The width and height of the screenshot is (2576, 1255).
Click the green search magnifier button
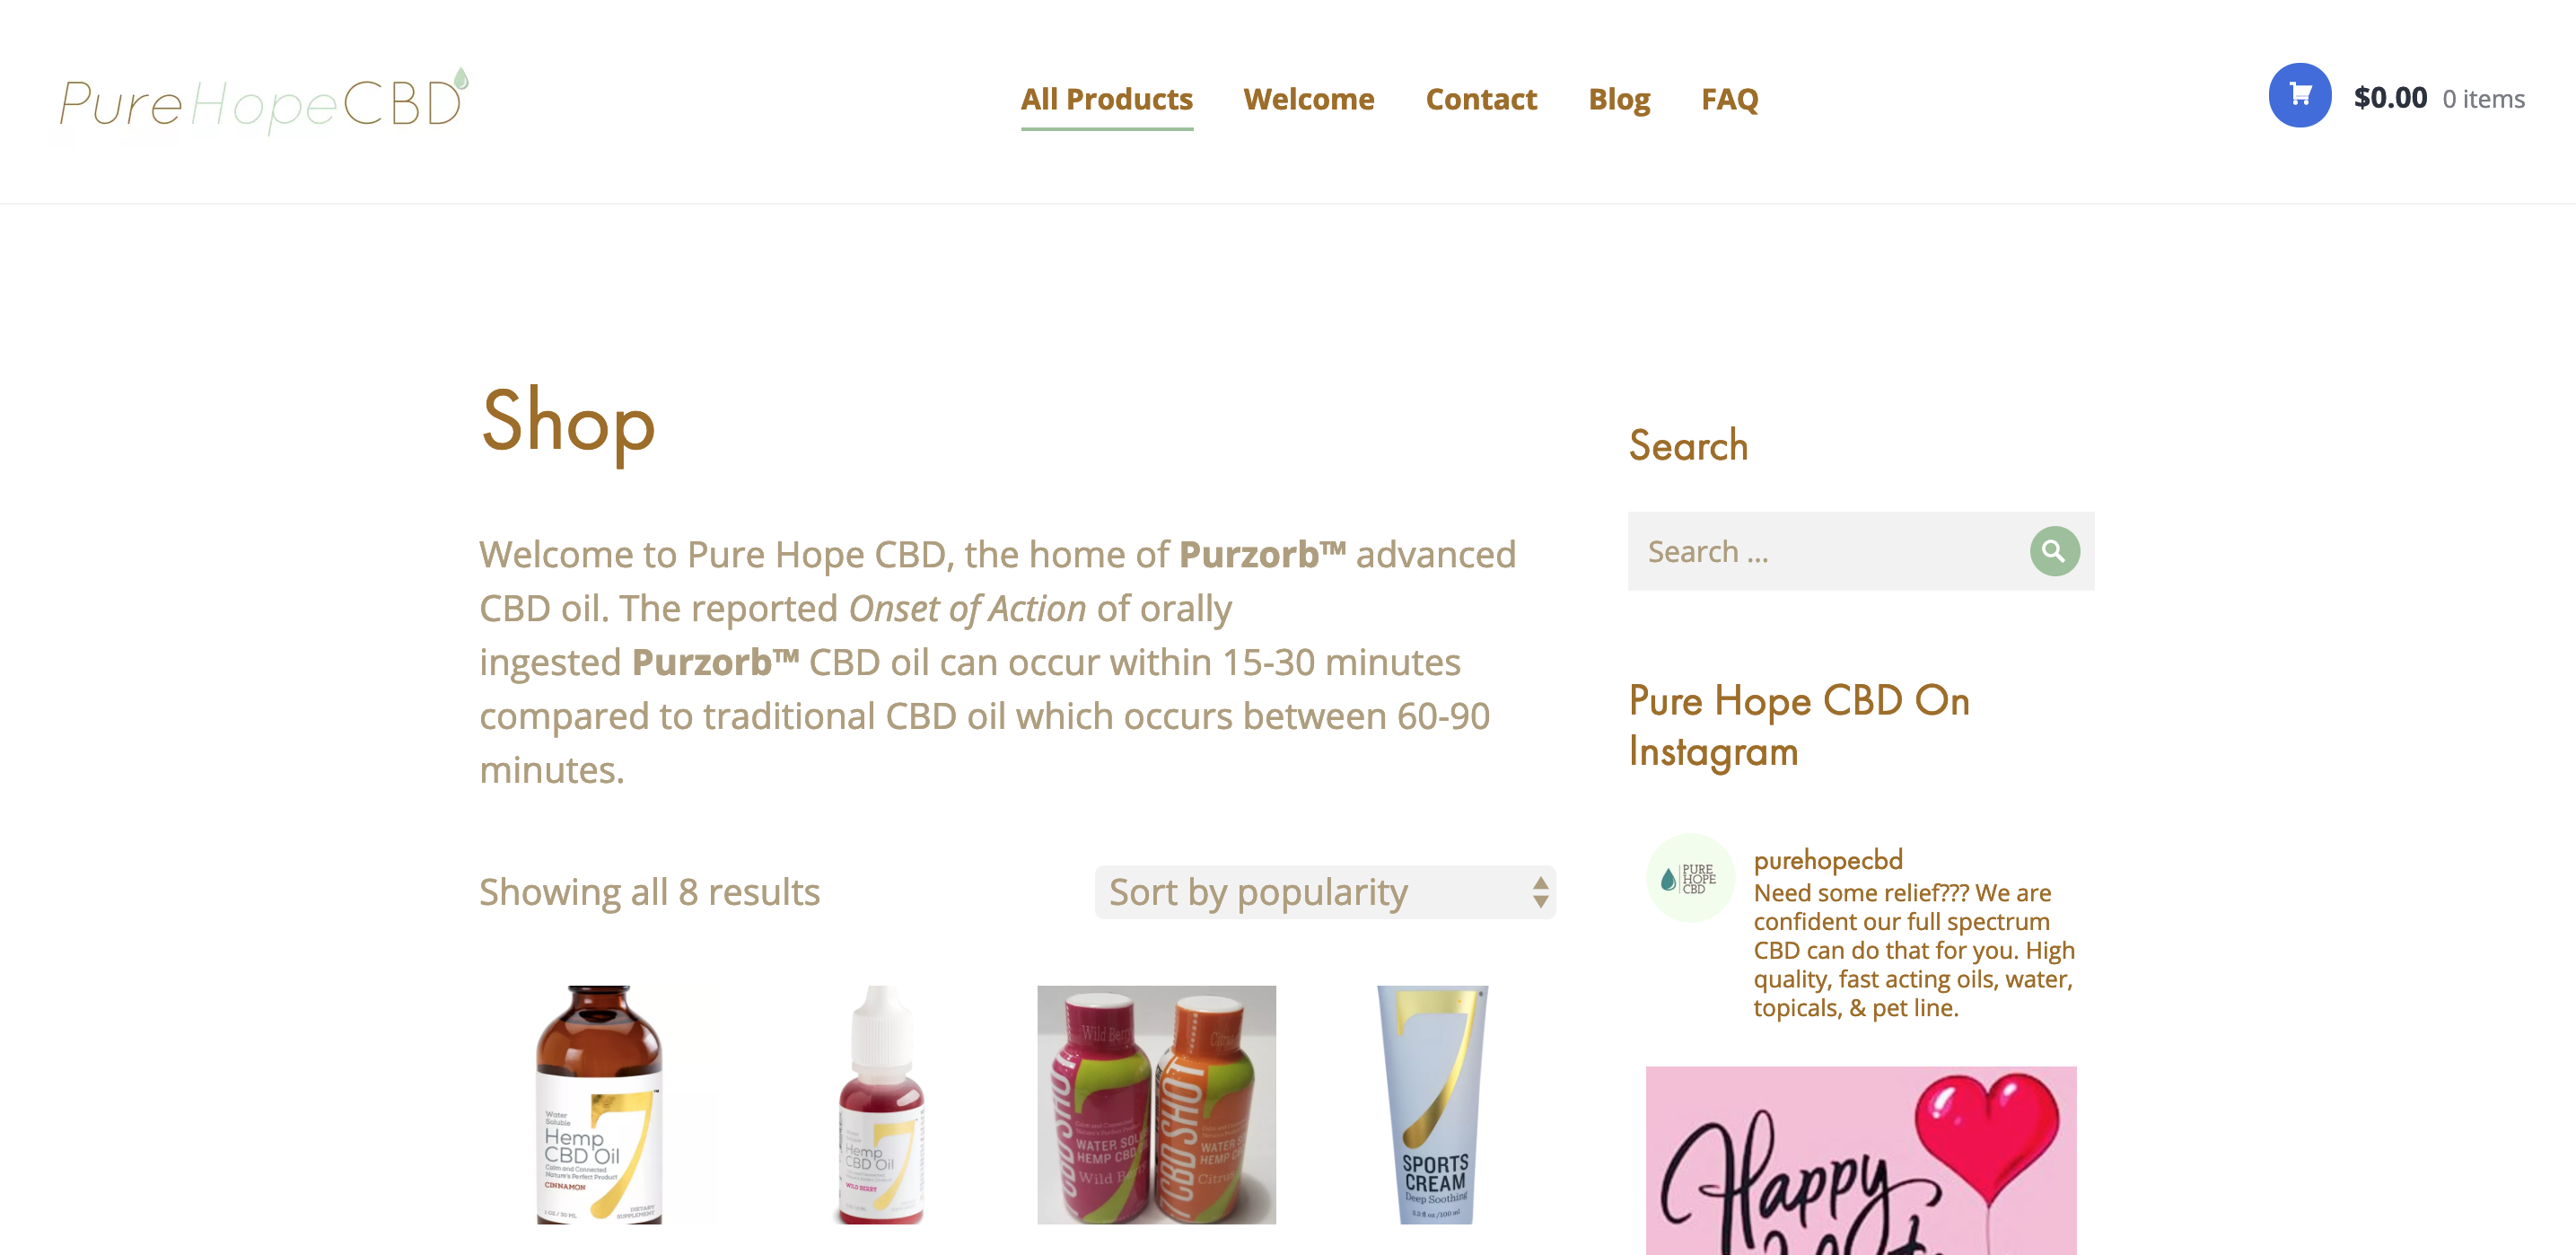[2054, 551]
